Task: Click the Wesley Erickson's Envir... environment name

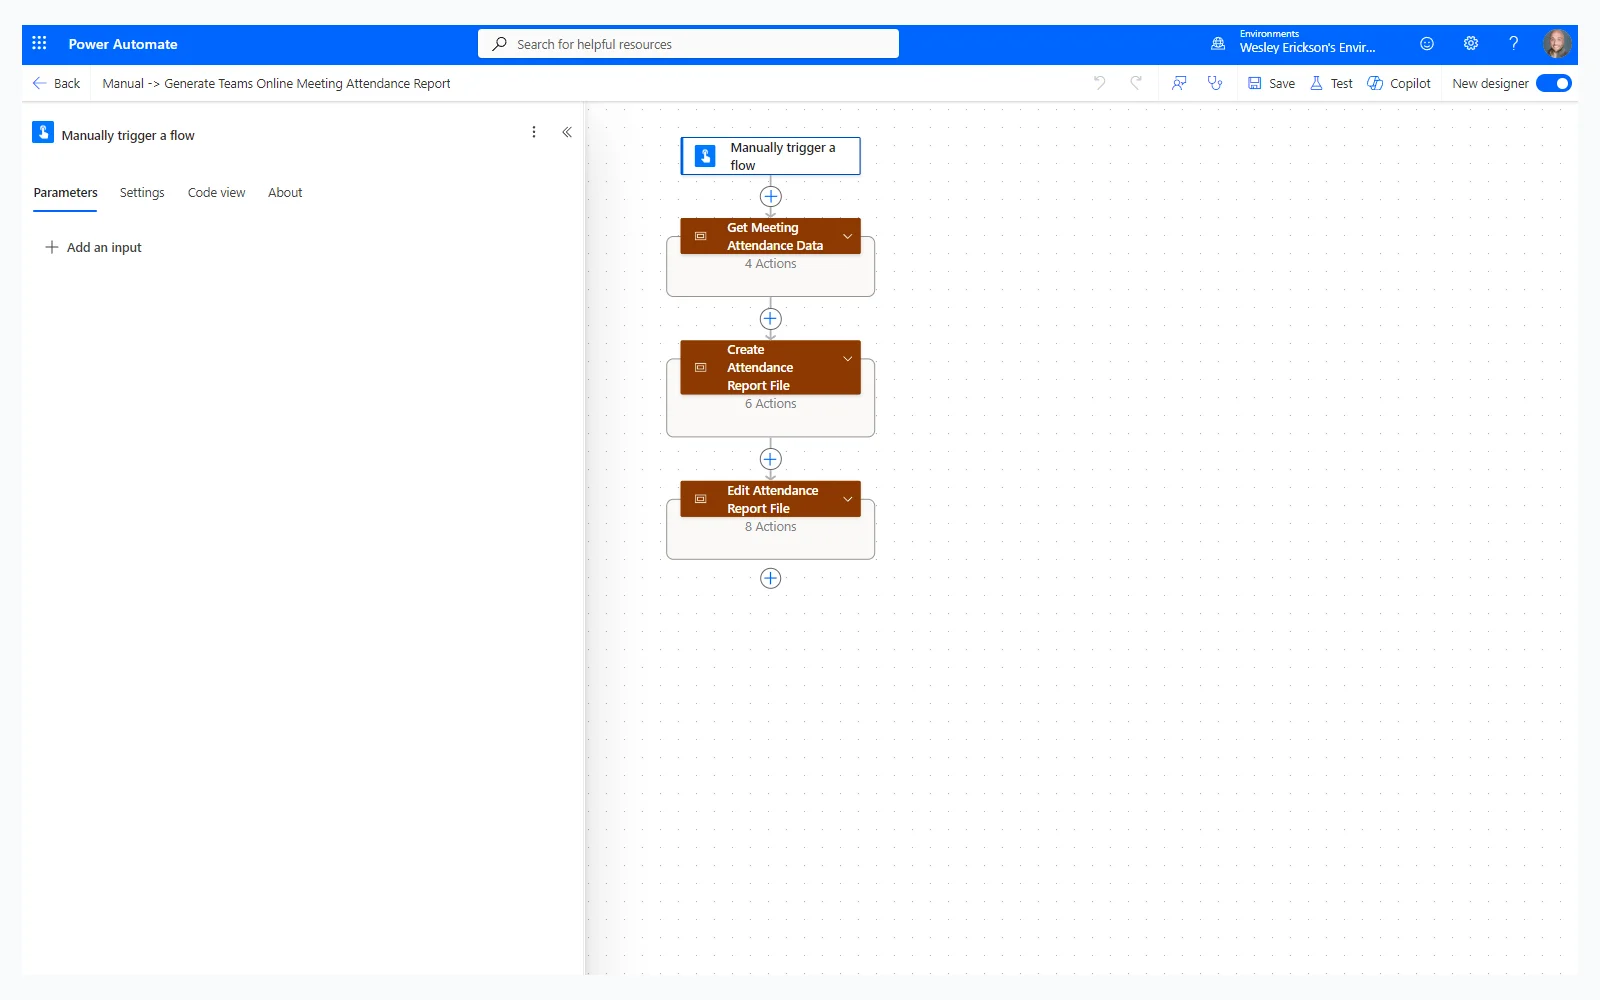Action: 1307,48
